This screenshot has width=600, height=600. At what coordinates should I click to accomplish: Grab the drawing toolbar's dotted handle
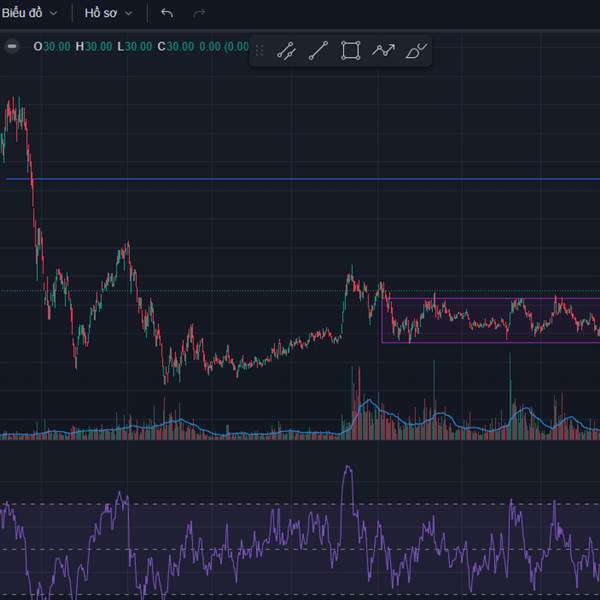259,51
